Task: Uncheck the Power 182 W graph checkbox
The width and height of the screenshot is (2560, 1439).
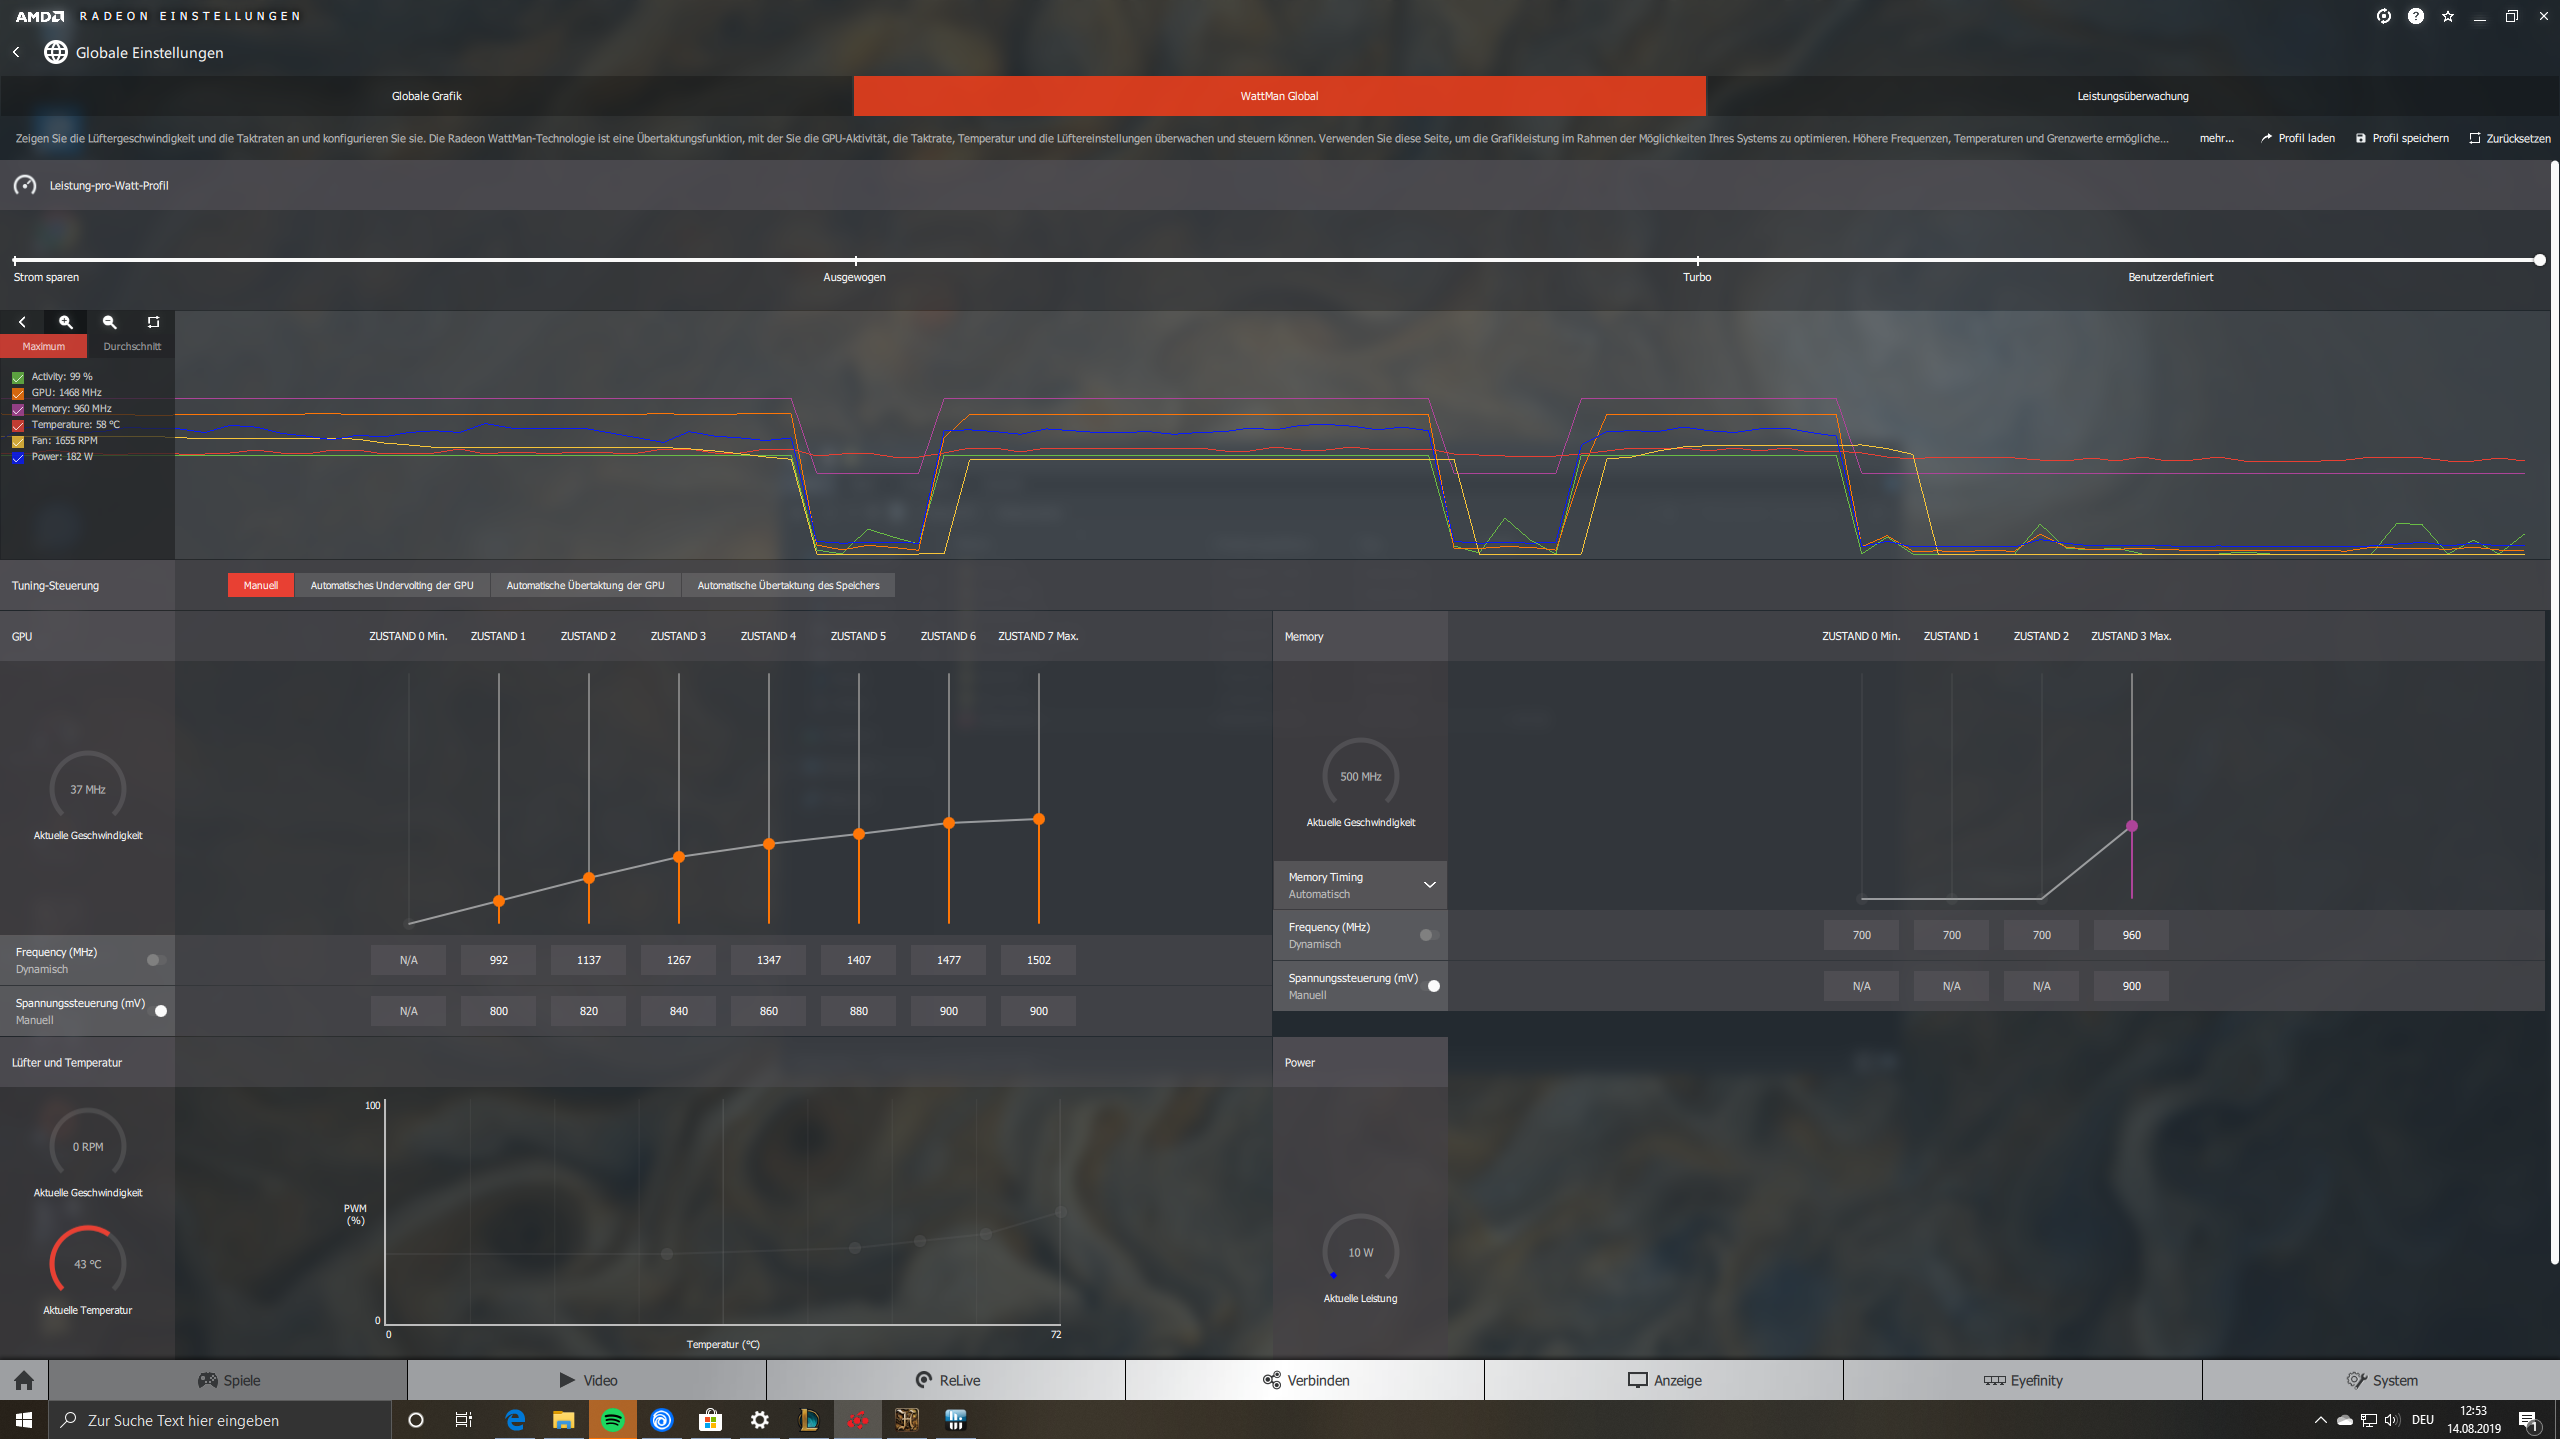Action: [18, 457]
